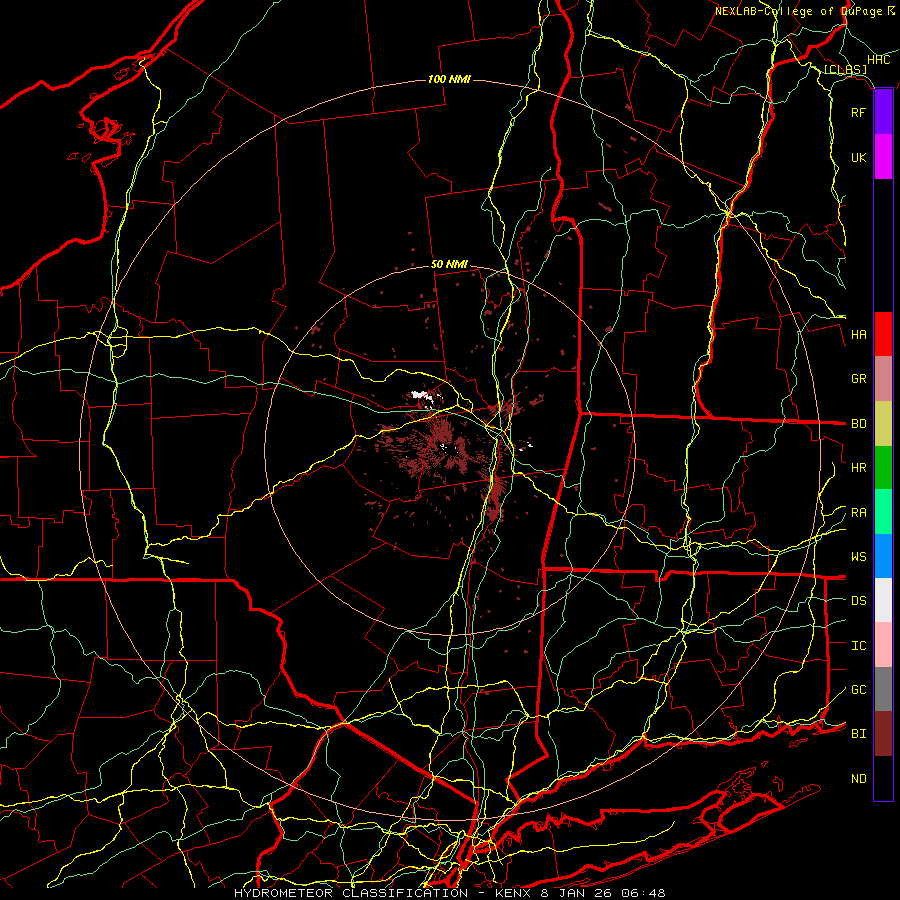Select the yellow BD legend swatch
Viewport: 900px width, 900px height.
coord(883,424)
